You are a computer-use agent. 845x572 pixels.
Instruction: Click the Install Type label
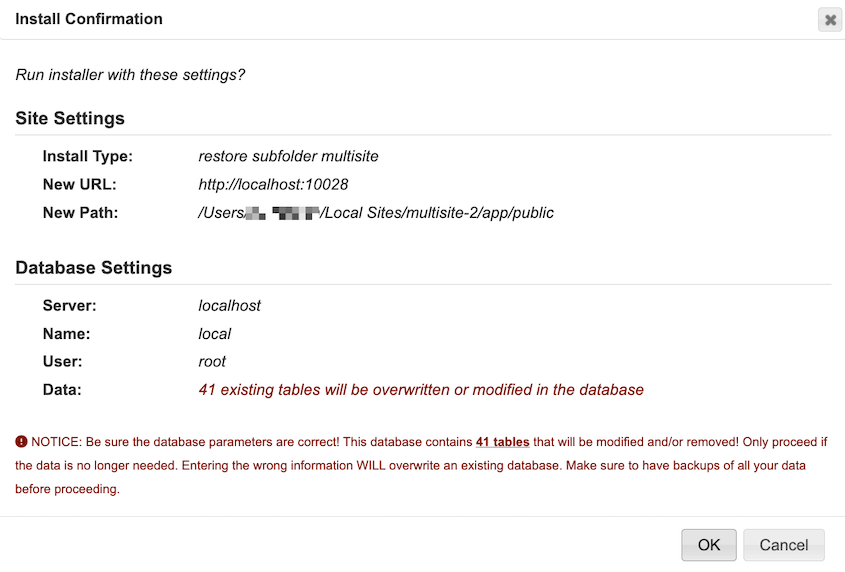tap(87, 156)
